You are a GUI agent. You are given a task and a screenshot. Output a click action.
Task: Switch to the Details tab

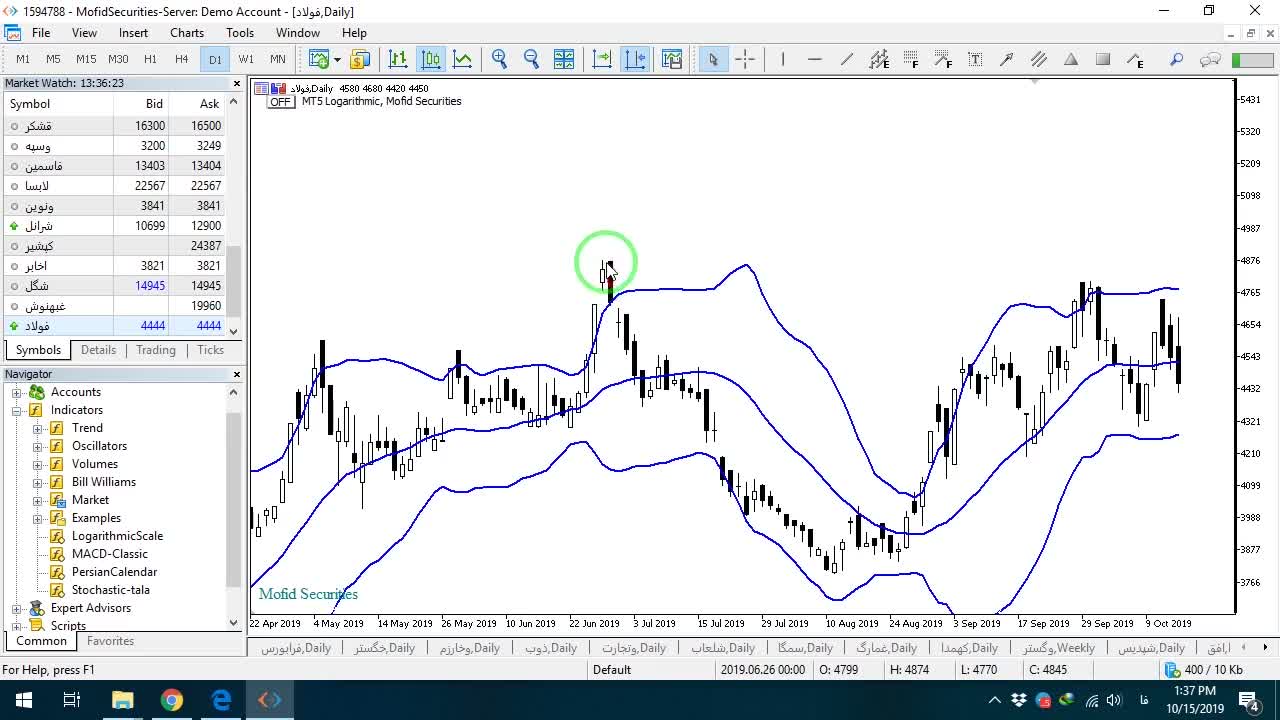[98, 350]
